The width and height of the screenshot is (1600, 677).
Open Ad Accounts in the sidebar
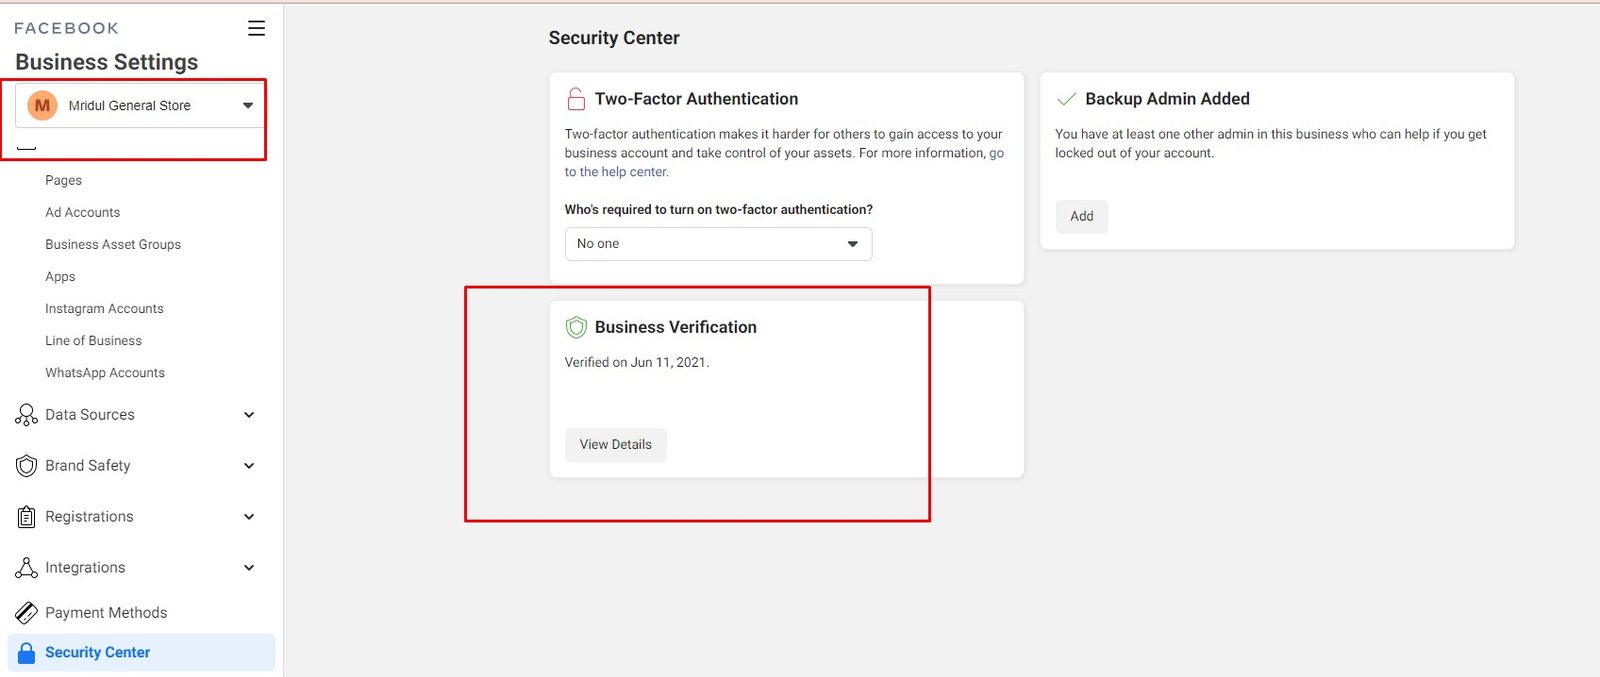83,212
